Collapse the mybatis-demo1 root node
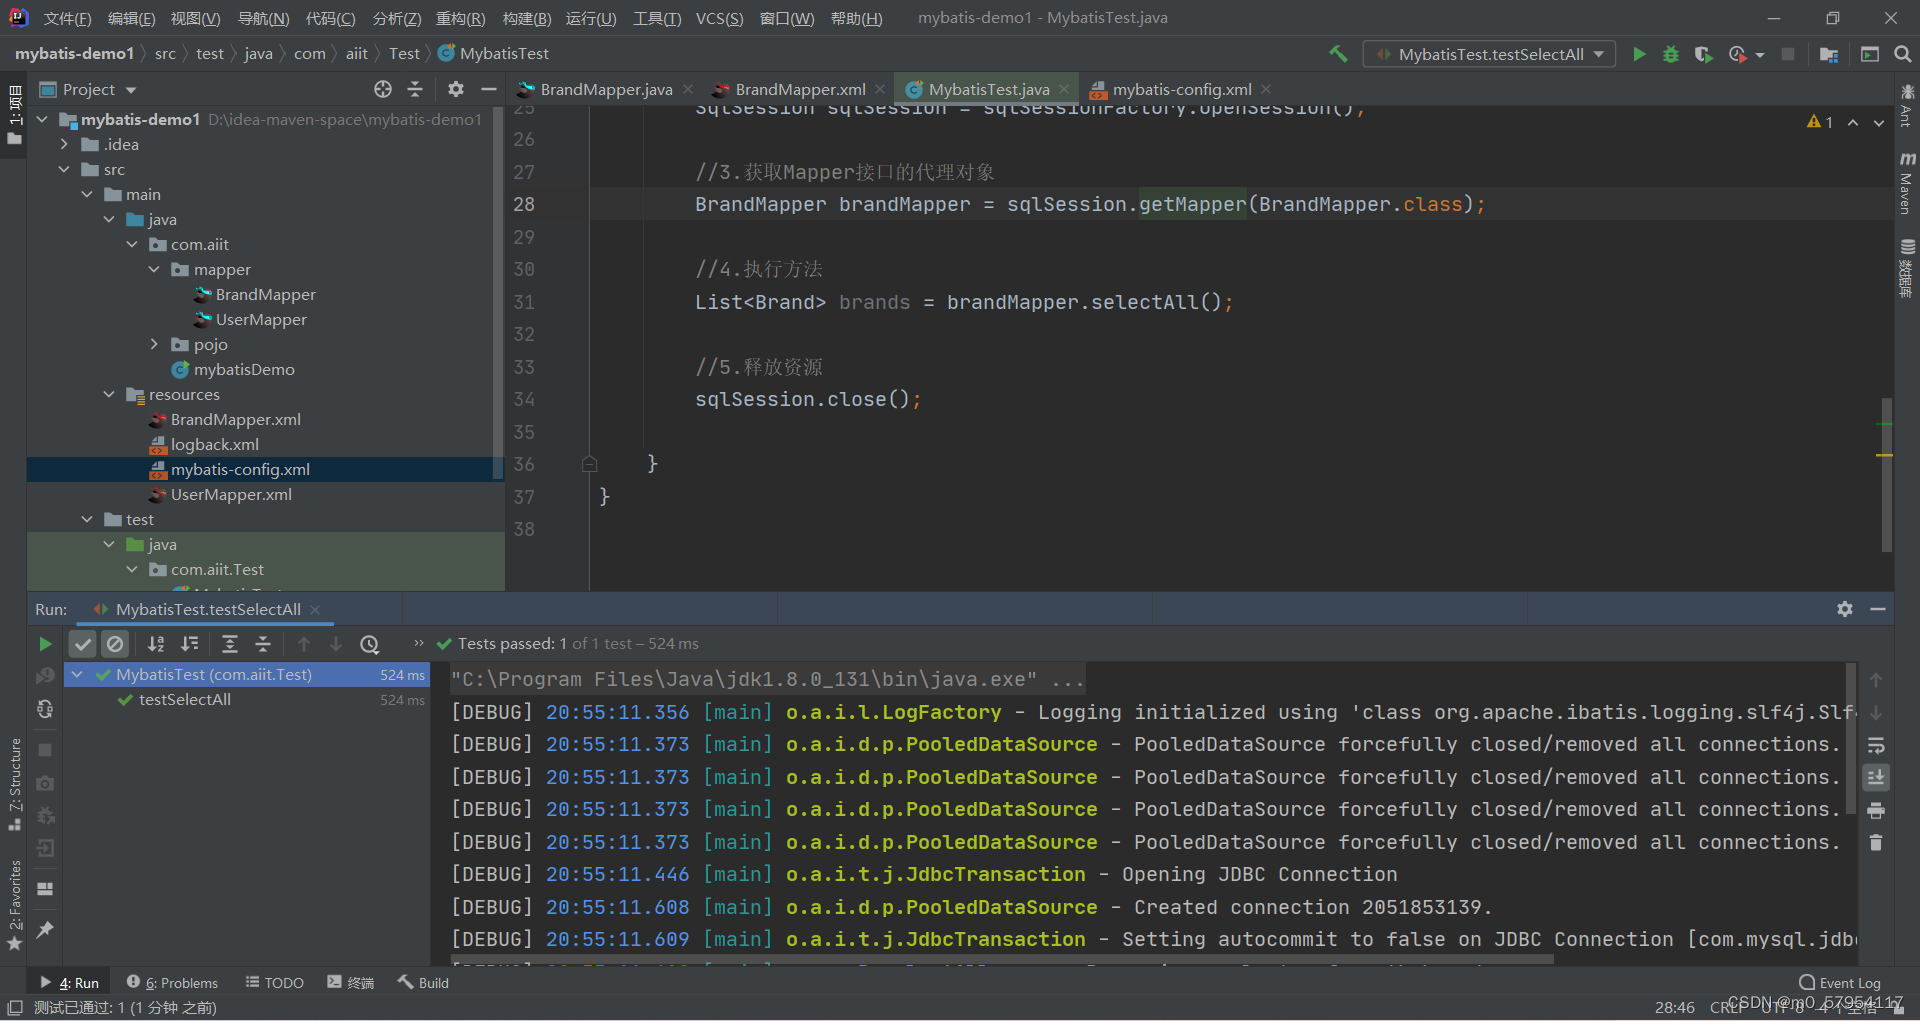This screenshot has height=1021, width=1920. [42, 119]
